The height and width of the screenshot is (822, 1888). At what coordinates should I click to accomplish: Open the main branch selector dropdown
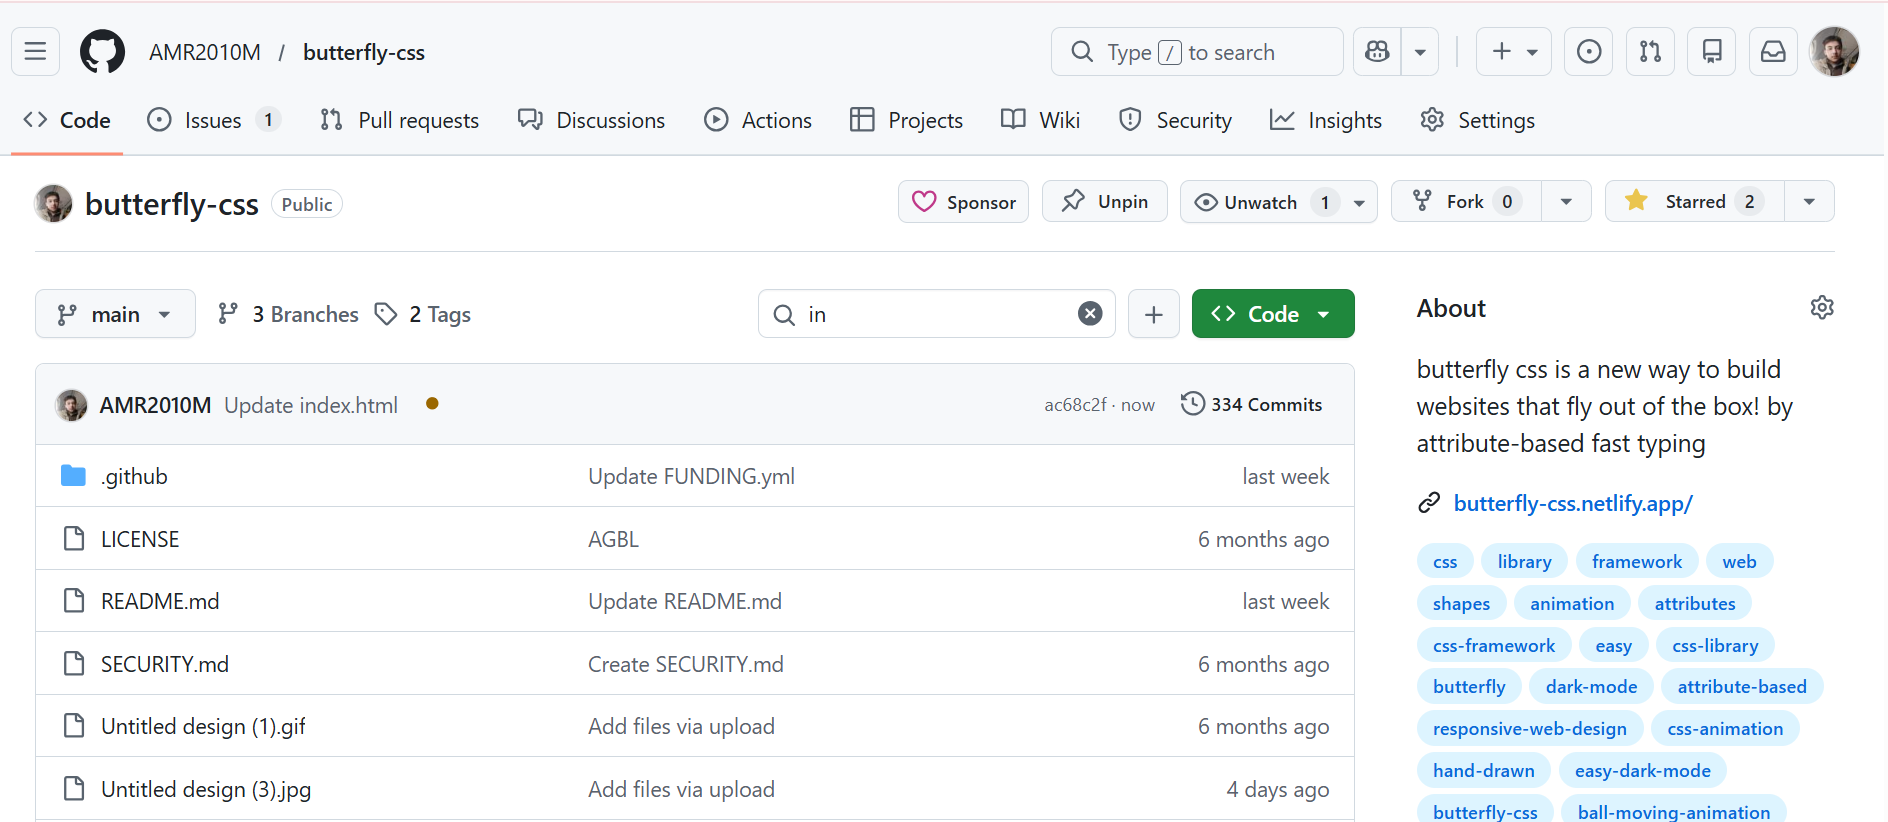coord(115,314)
